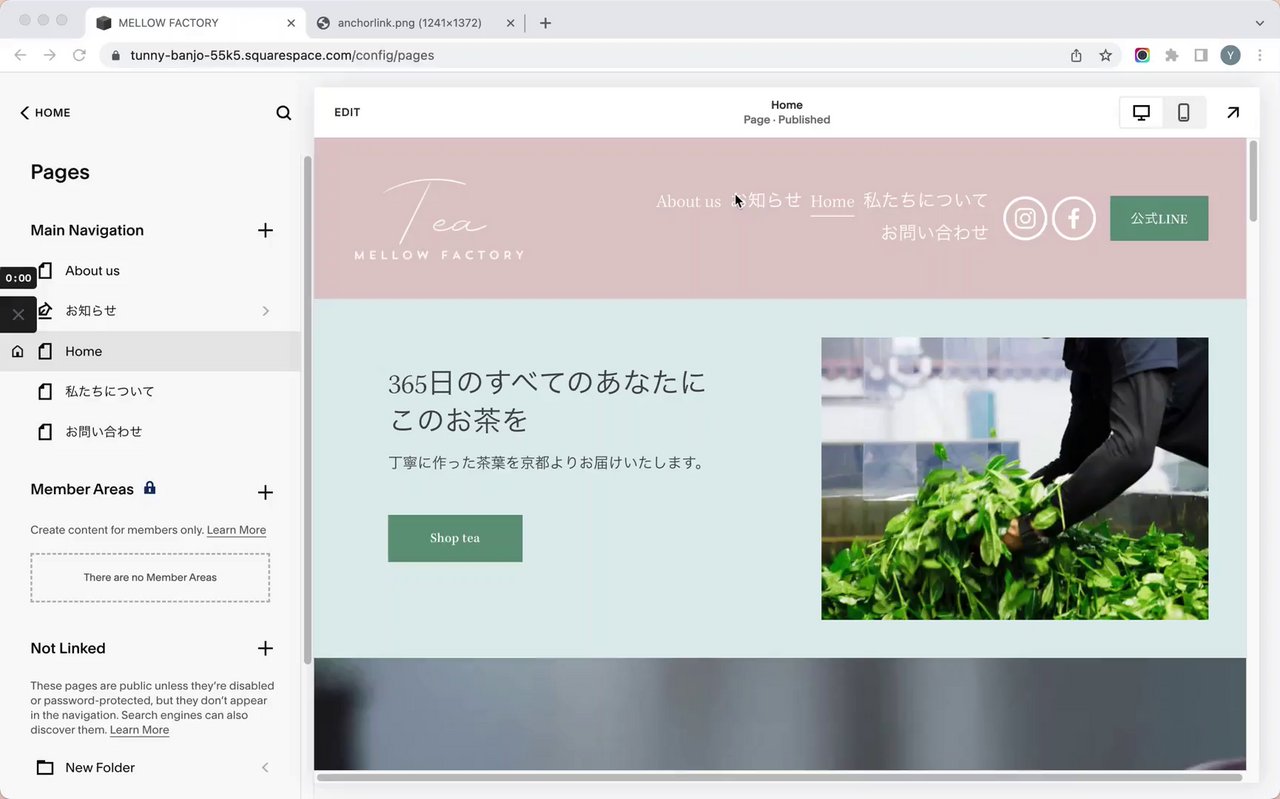Close the recording overlay X button
This screenshot has height=799, width=1280.
click(18, 314)
